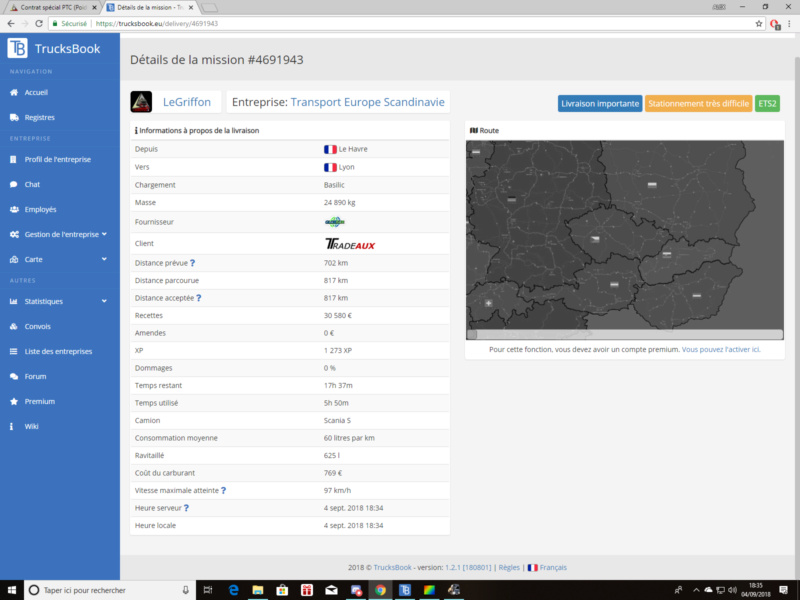The height and width of the screenshot is (600, 800).
Task: Open the Registres menu item
Action: [60, 117]
